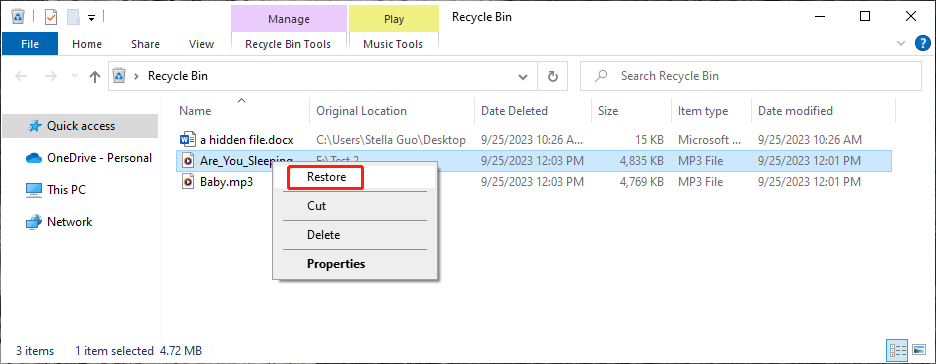Sort by Date modified column header
936x364 pixels.
[795, 111]
